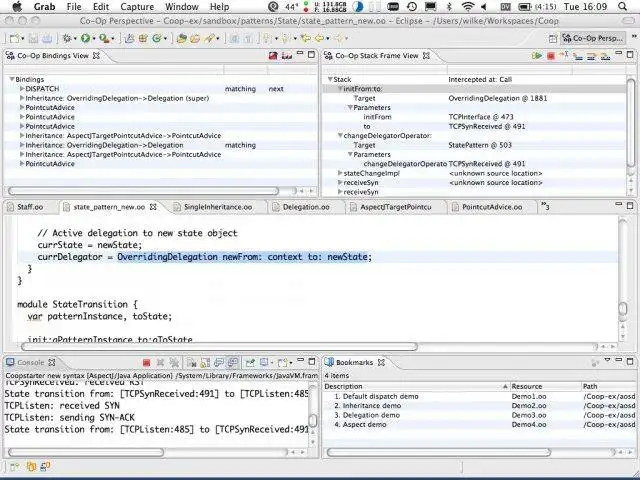Sort bookmarks by Resource column header
Image resolution: width=640 pixels, height=480 pixels.
click(546, 386)
